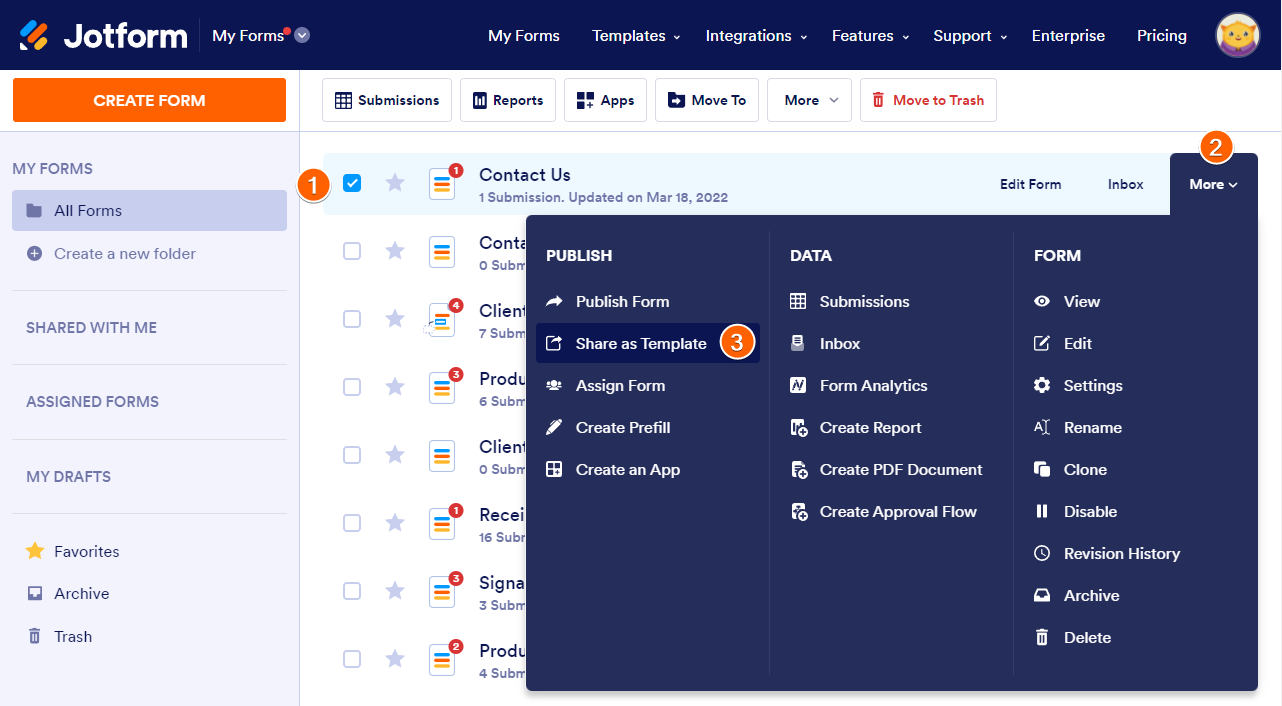Open the My Forms switcher dropdown arrow
Screen dimensions: 1282x706
pos(302,35)
